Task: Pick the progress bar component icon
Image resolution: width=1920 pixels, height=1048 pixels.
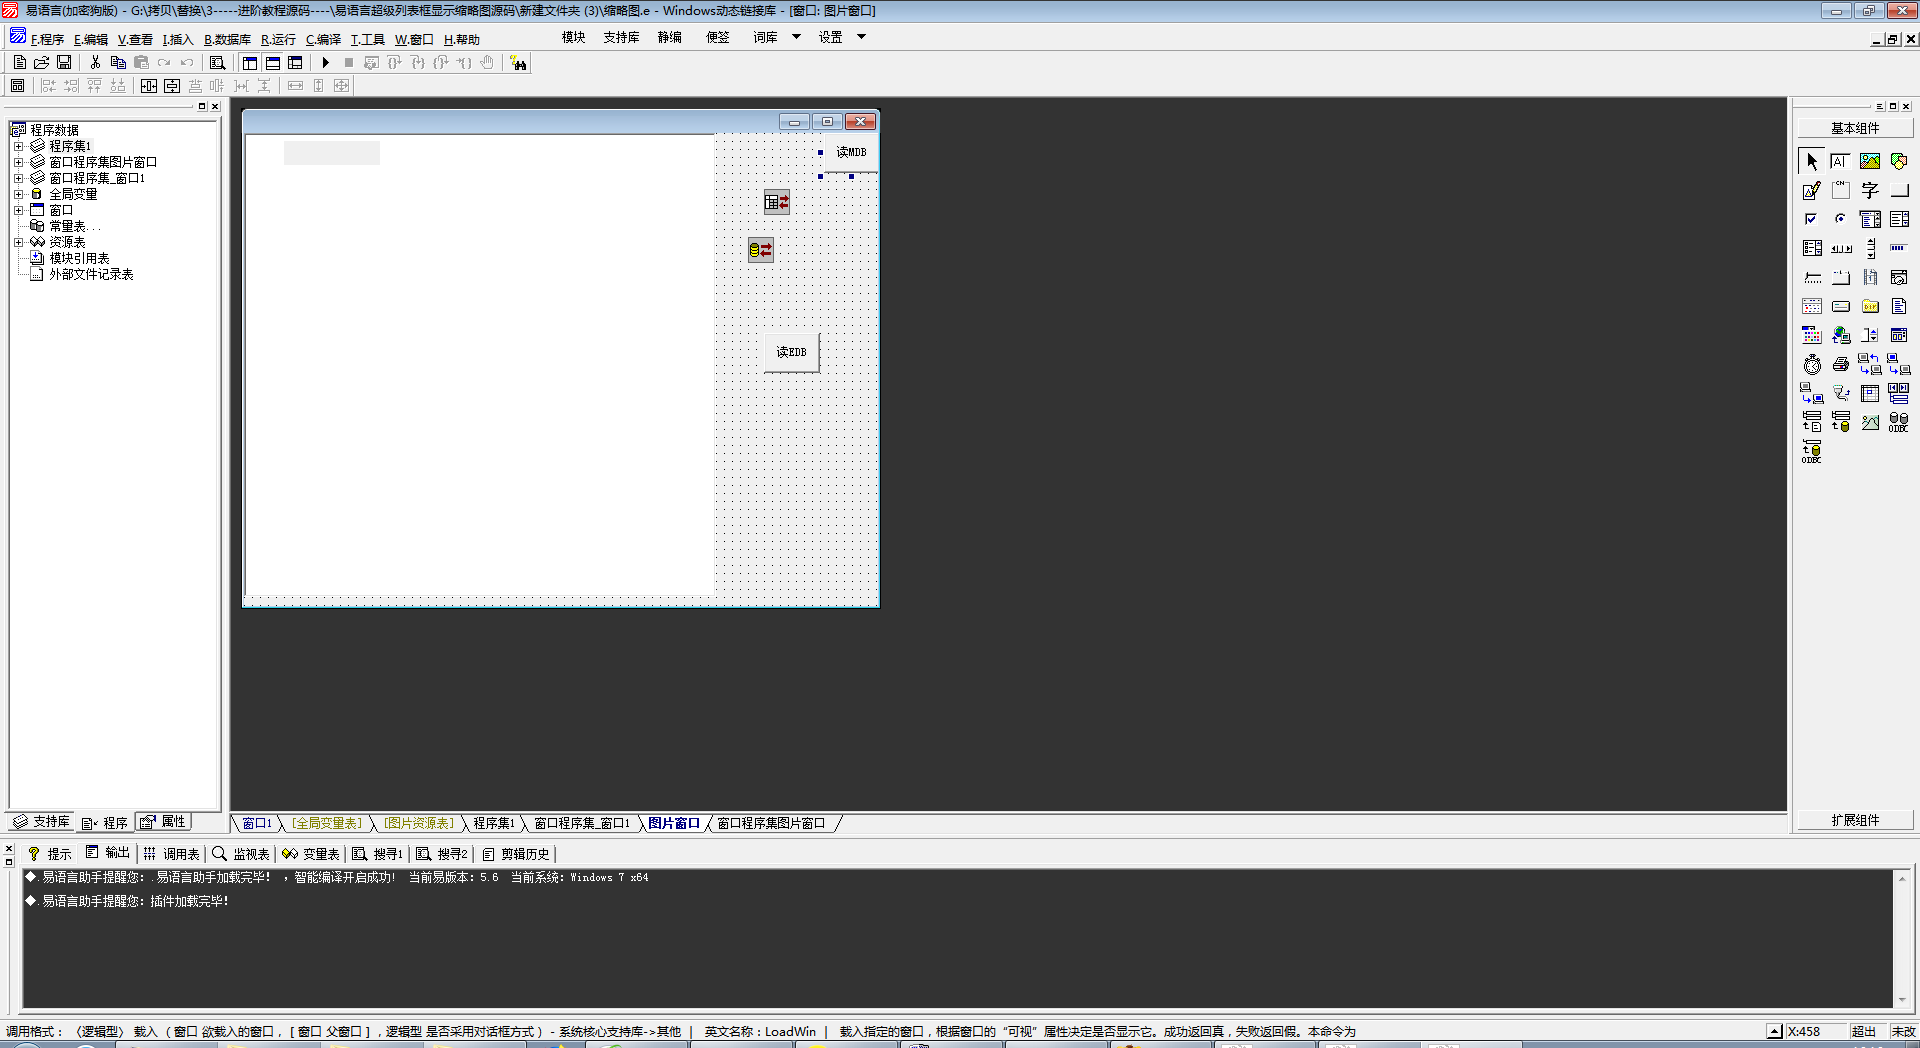Action: (x=1899, y=248)
